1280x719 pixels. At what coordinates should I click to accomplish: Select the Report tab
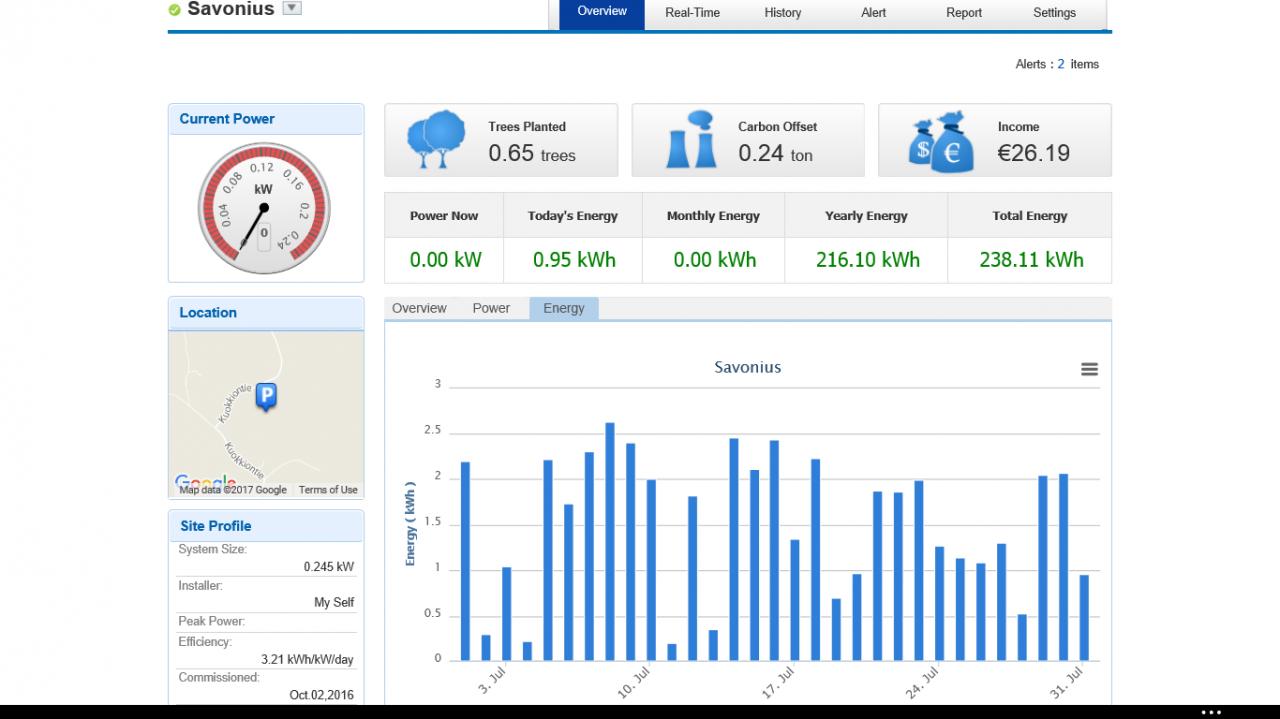(x=964, y=13)
